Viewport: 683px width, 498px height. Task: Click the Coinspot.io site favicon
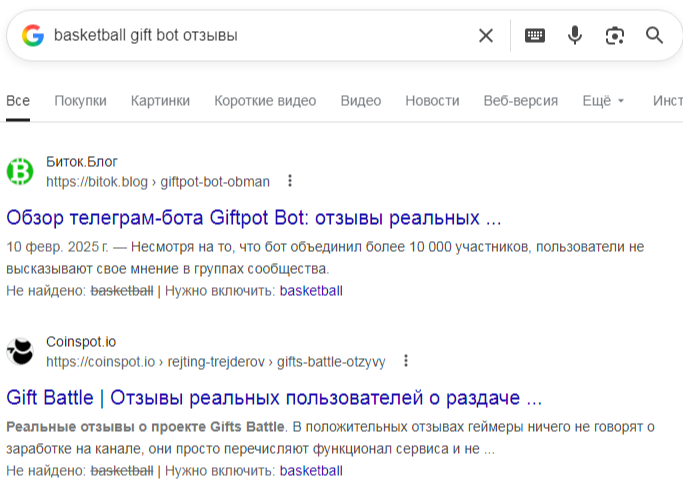point(20,351)
